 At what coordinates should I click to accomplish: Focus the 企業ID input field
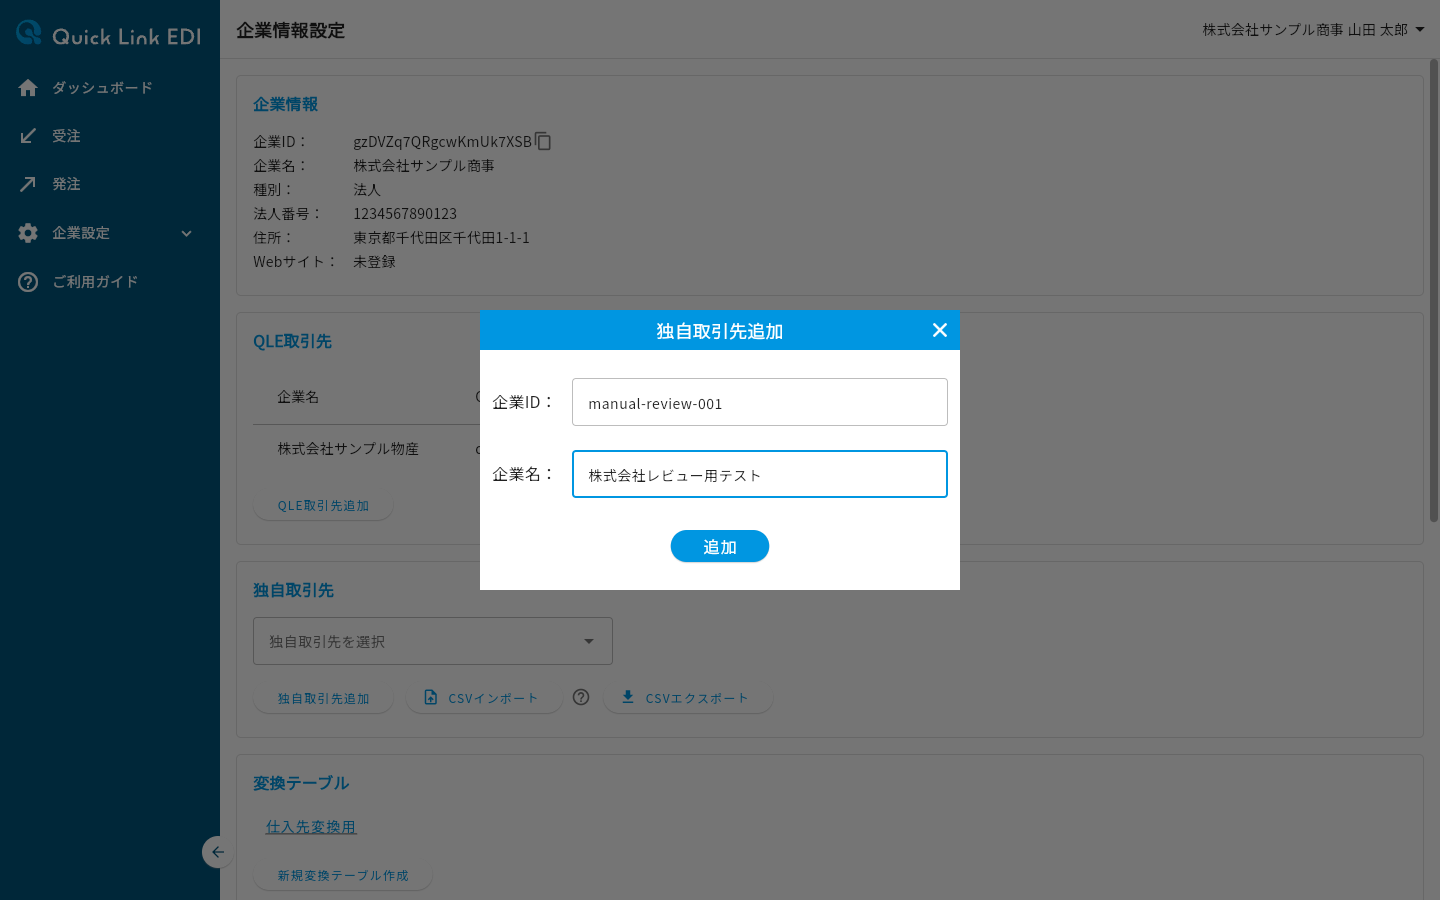coord(760,402)
